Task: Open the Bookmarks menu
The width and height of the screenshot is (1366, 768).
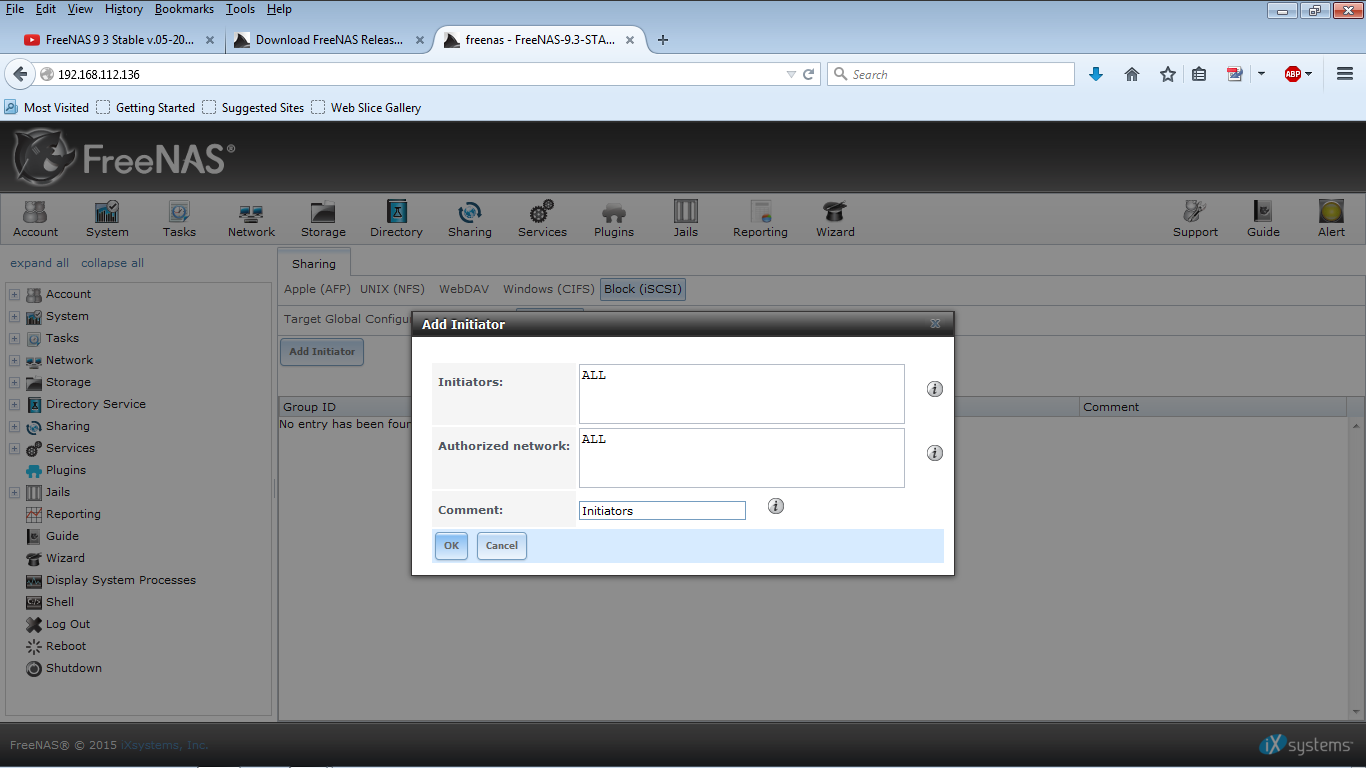Action: pyautogui.click(x=184, y=9)
